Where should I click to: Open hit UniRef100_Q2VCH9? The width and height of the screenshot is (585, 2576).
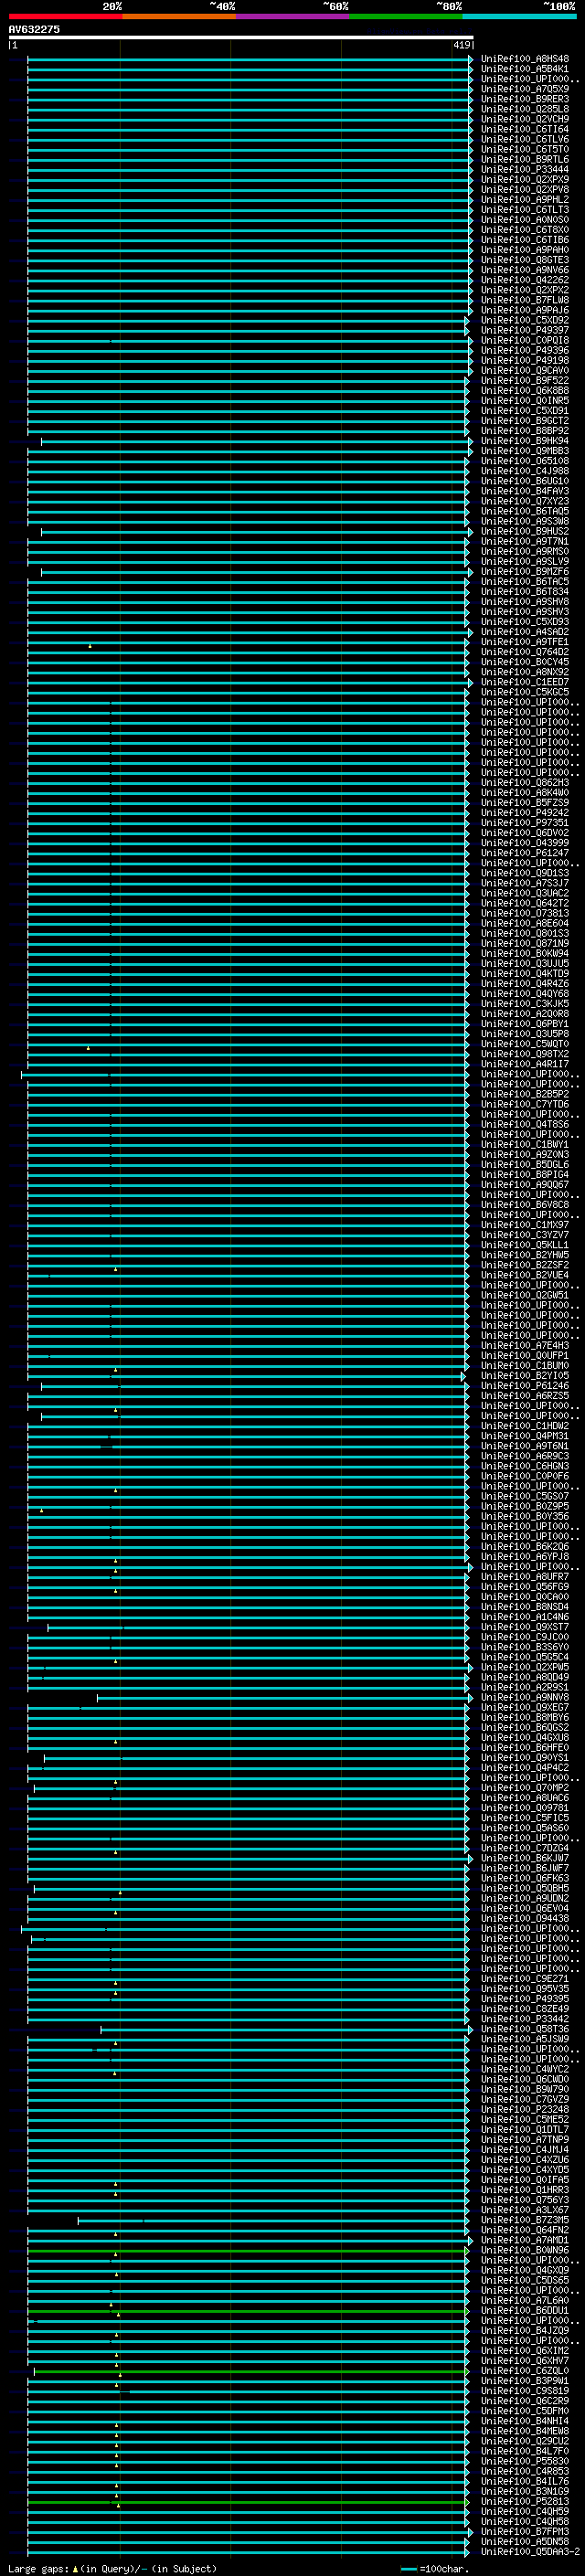[x=525, y=119]
